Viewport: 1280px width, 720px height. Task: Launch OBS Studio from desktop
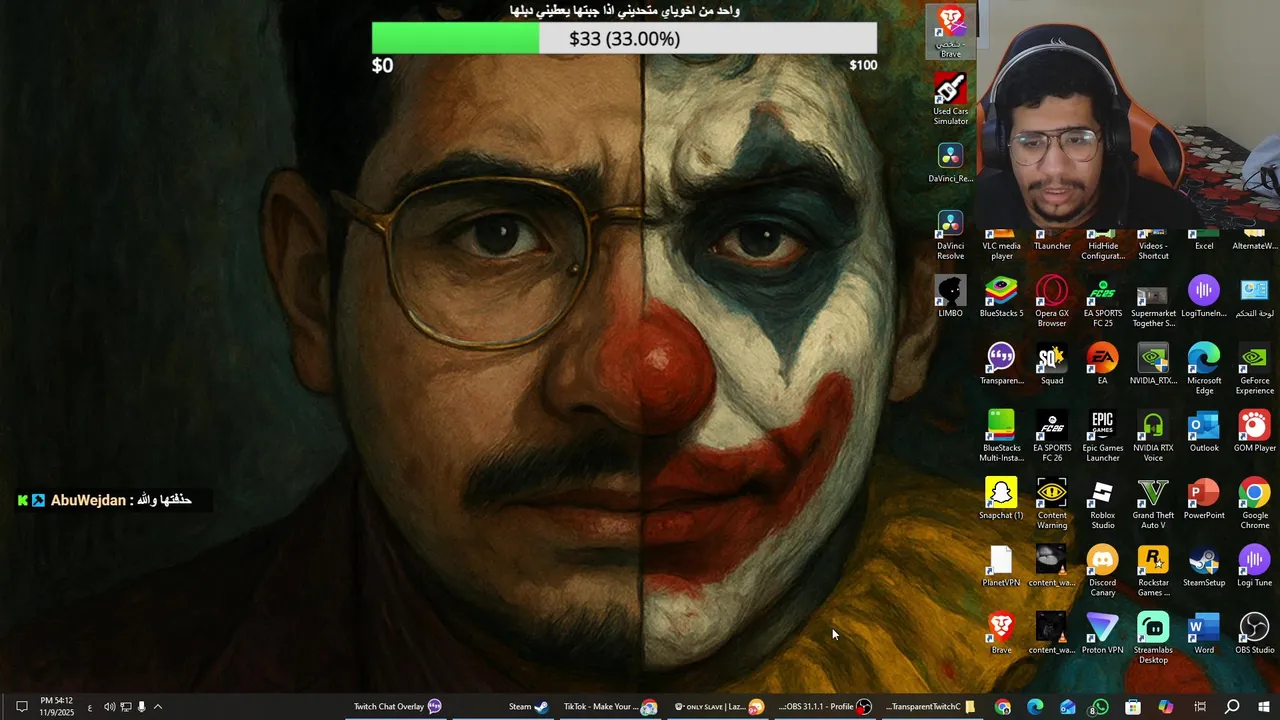1254,633
